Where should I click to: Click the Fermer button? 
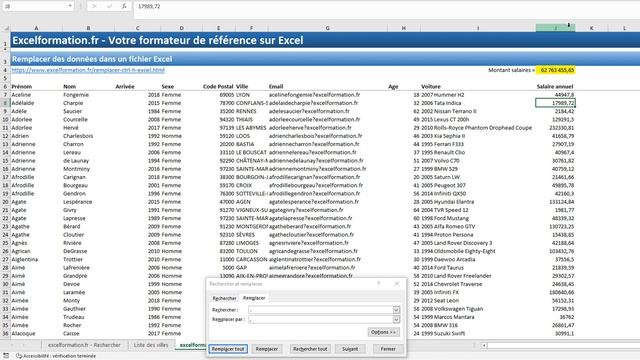[x=388, y=349]
